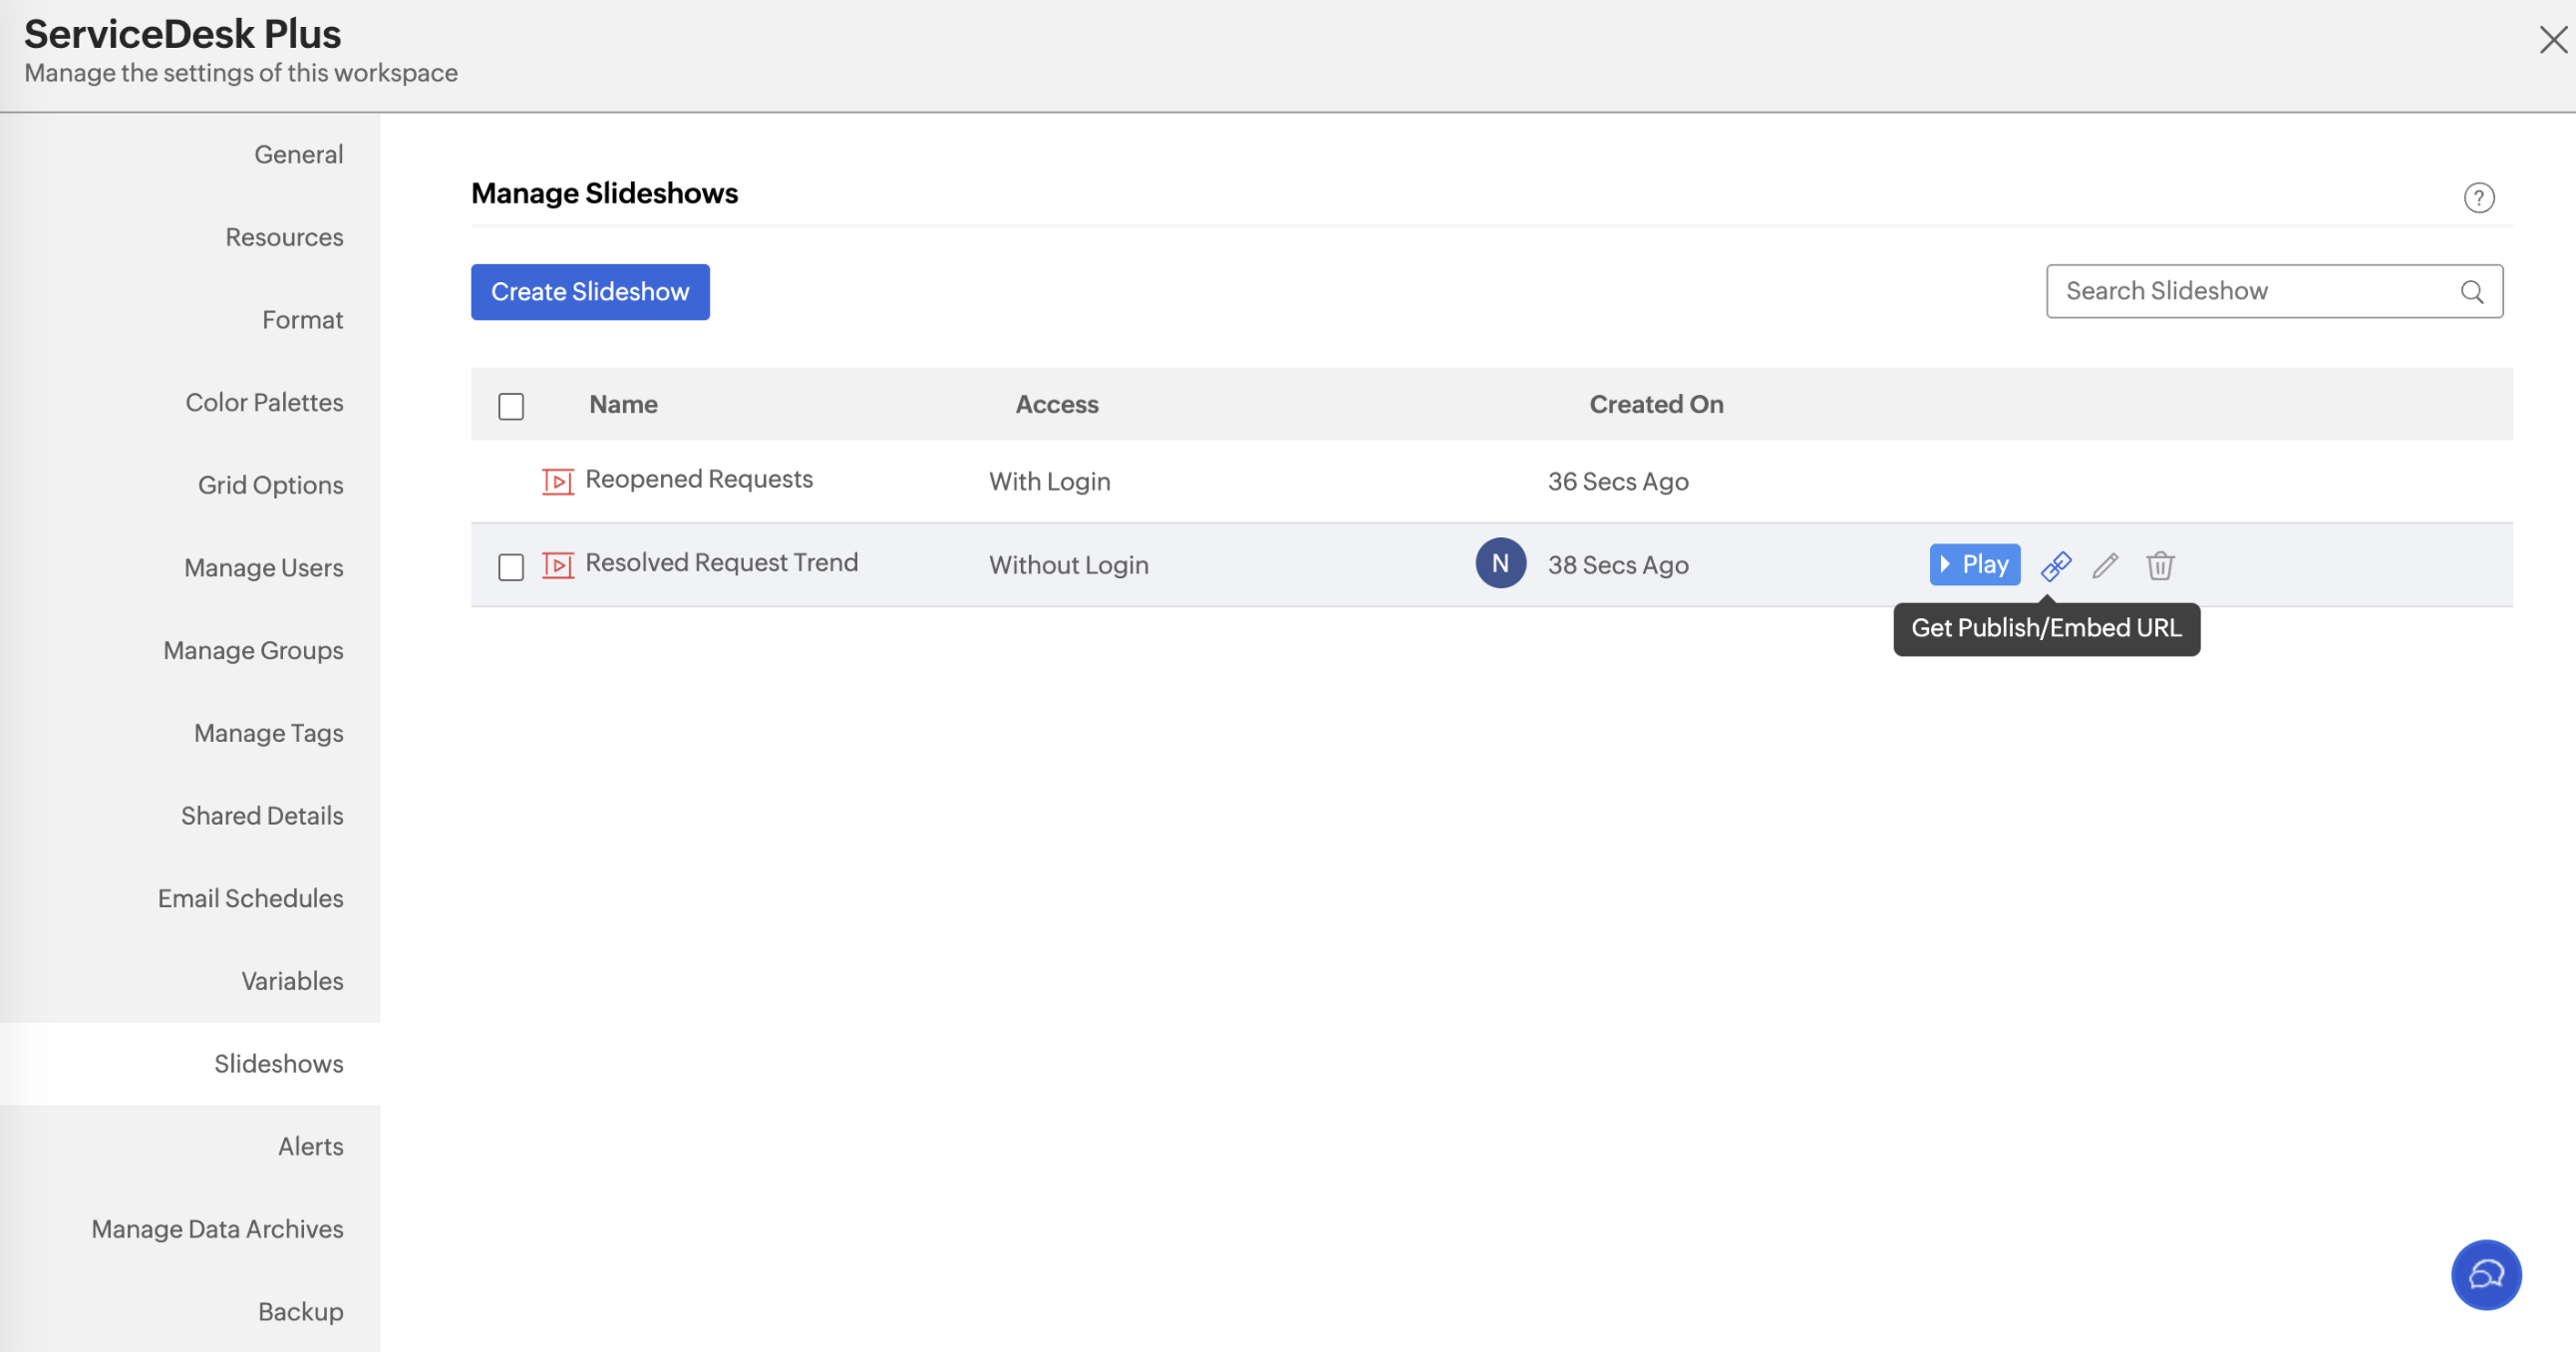Go to the Email Schedules section
The height and width of the screenshot is (1352, 2576).
click(x=251, y=898)
